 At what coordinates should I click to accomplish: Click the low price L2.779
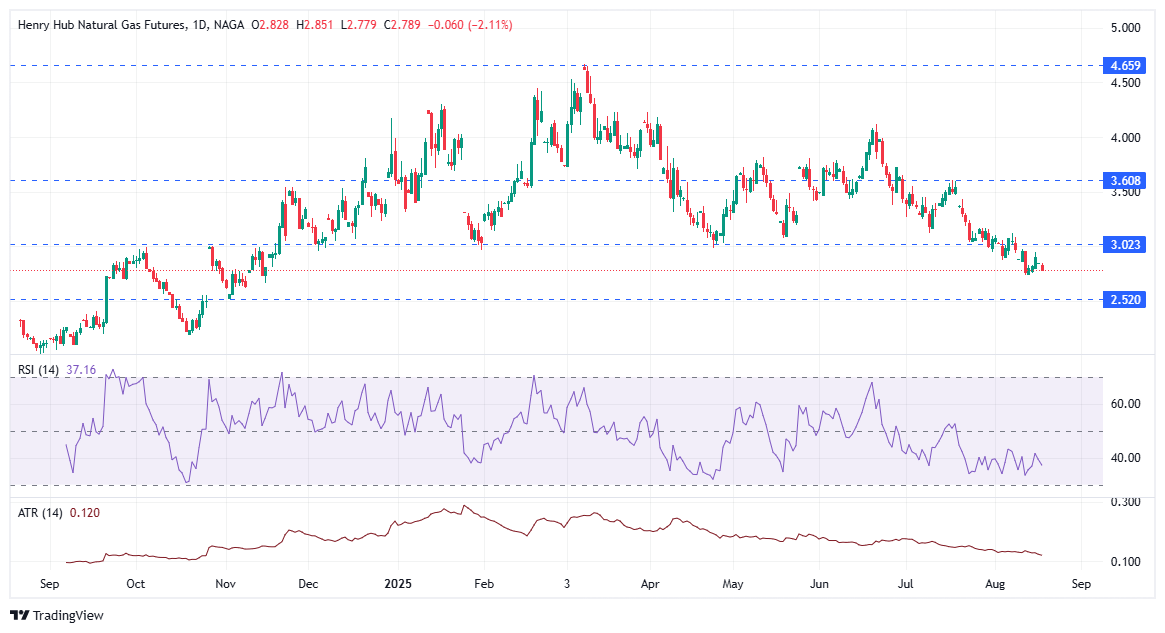pos(359,25)
